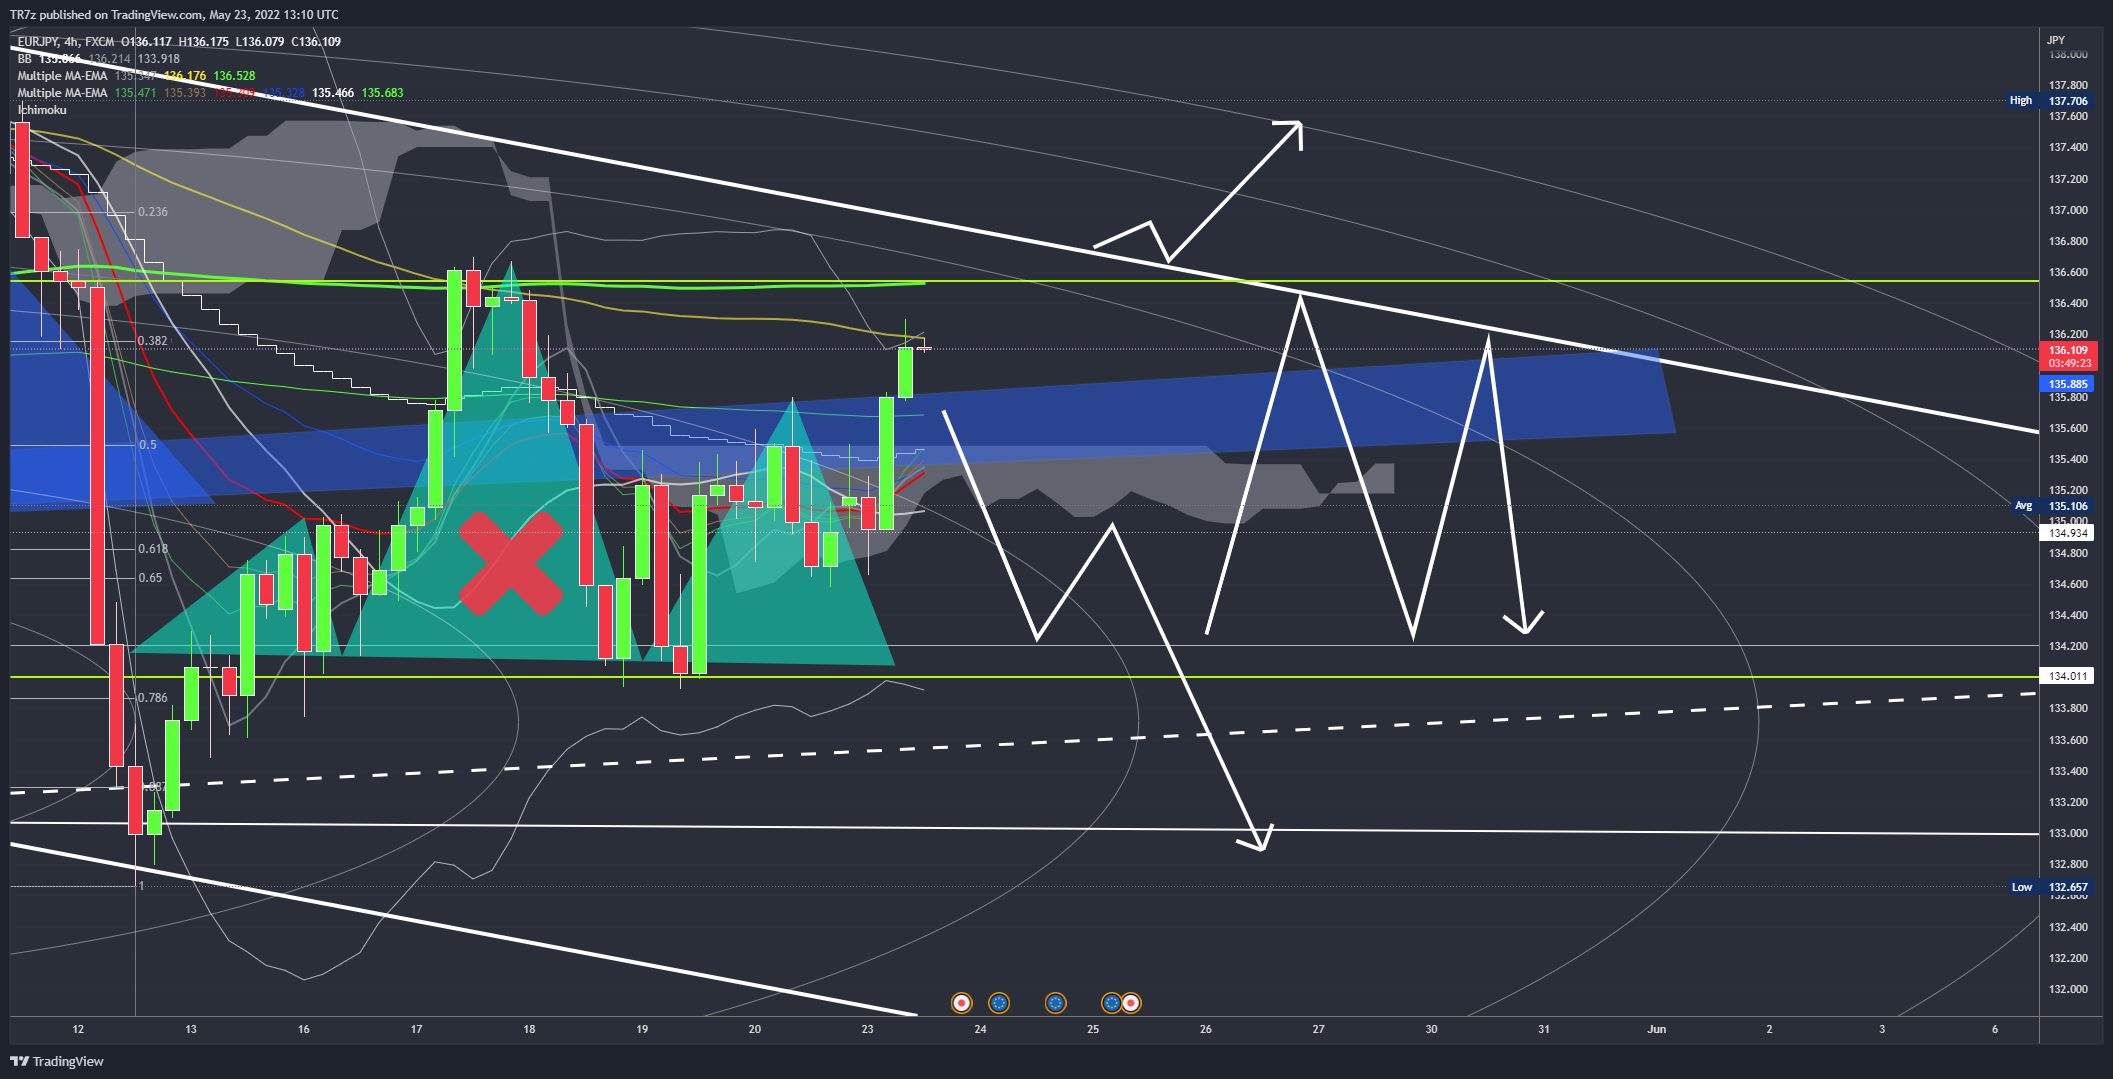Select the 0.65 Fibonacci level label
Viewport: 2113px width, 1079px height.
pos(150,578)
